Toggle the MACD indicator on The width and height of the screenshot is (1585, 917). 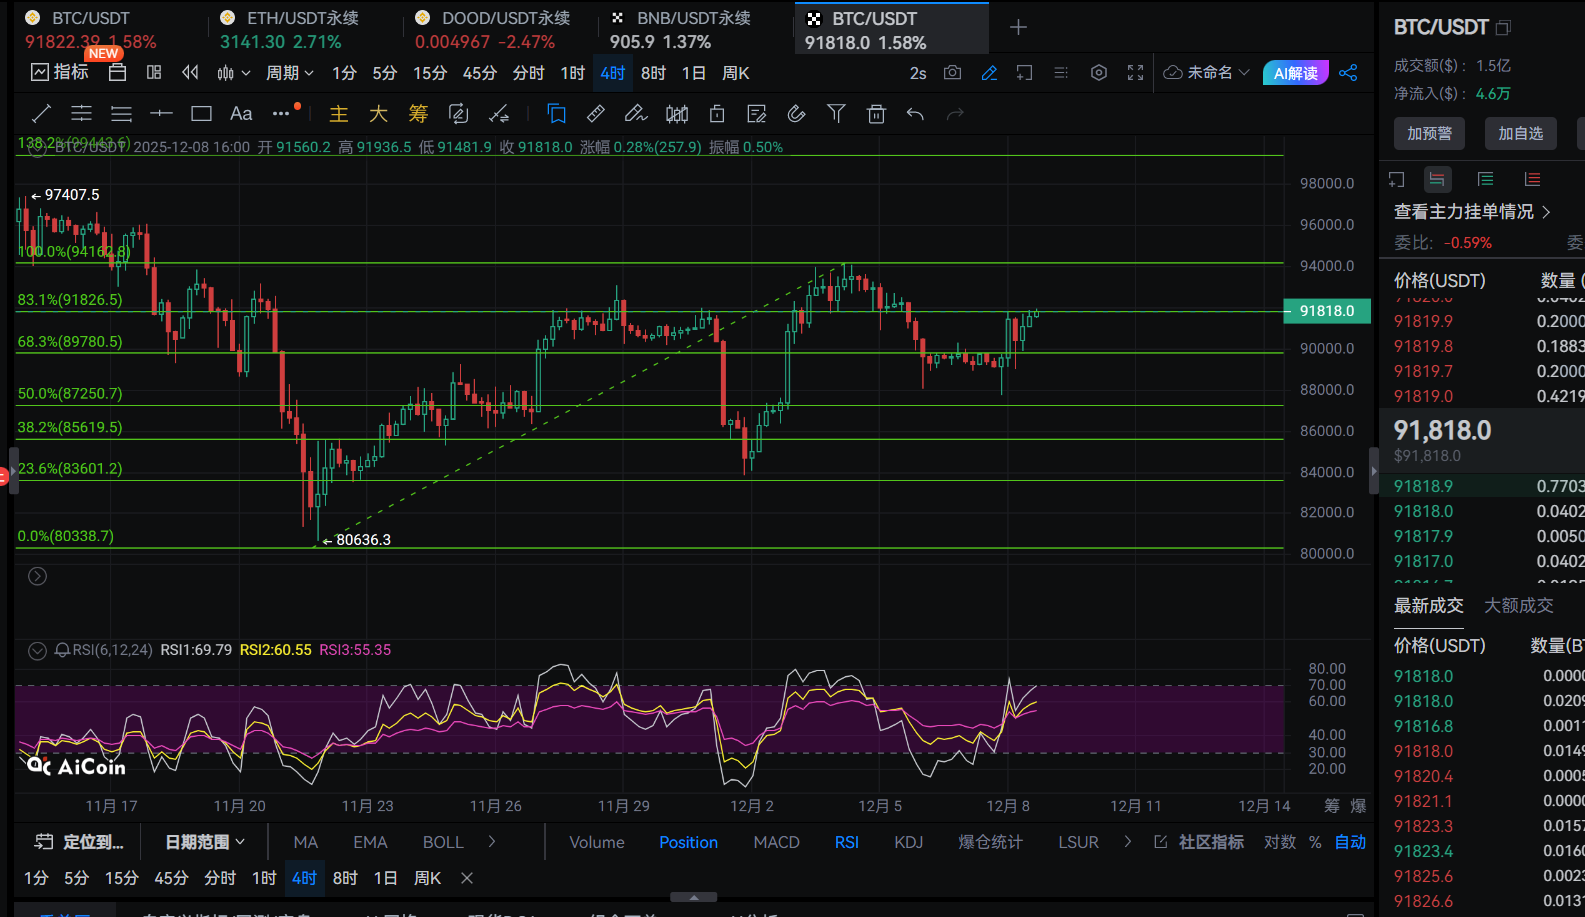[x=776, y=842]
